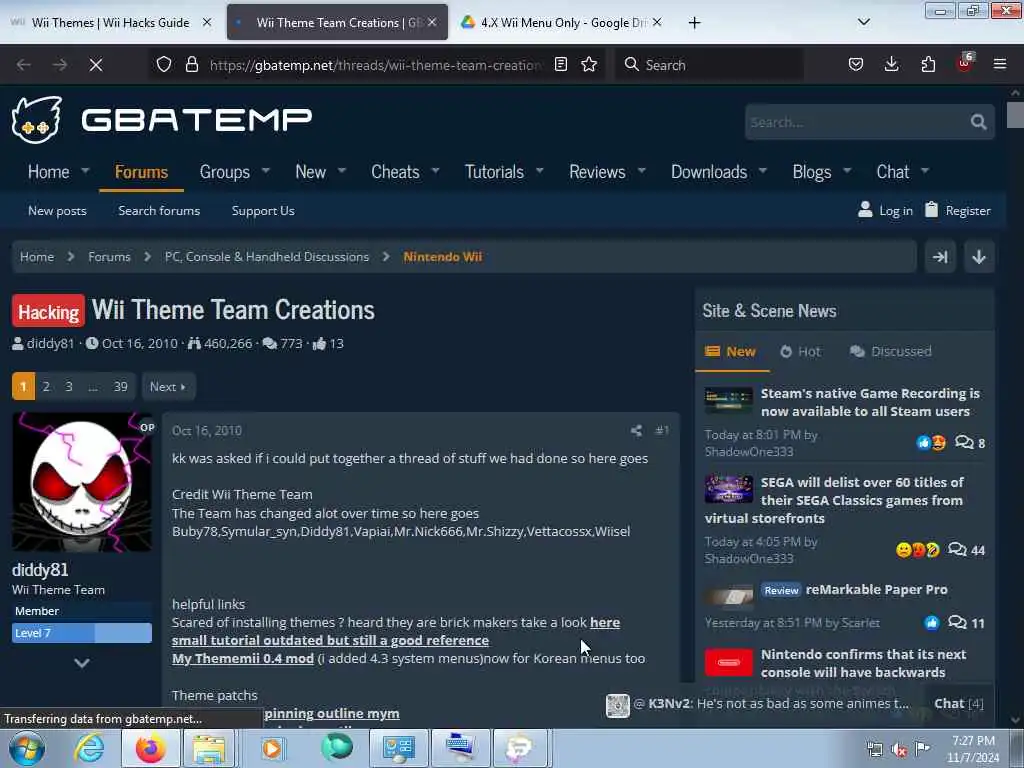Go to Next page of thread
1024x768 pixels.
(x=168, y=387)
